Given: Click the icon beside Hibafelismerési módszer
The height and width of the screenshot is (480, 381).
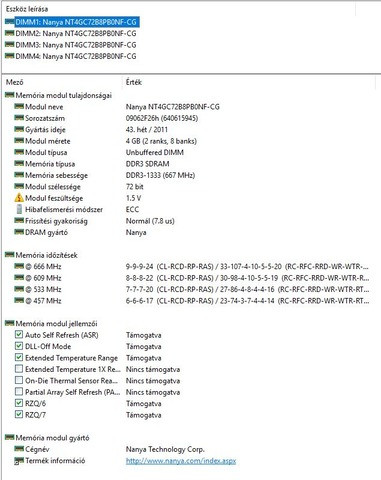Looking at the screenshot, I should click(19, 209).
